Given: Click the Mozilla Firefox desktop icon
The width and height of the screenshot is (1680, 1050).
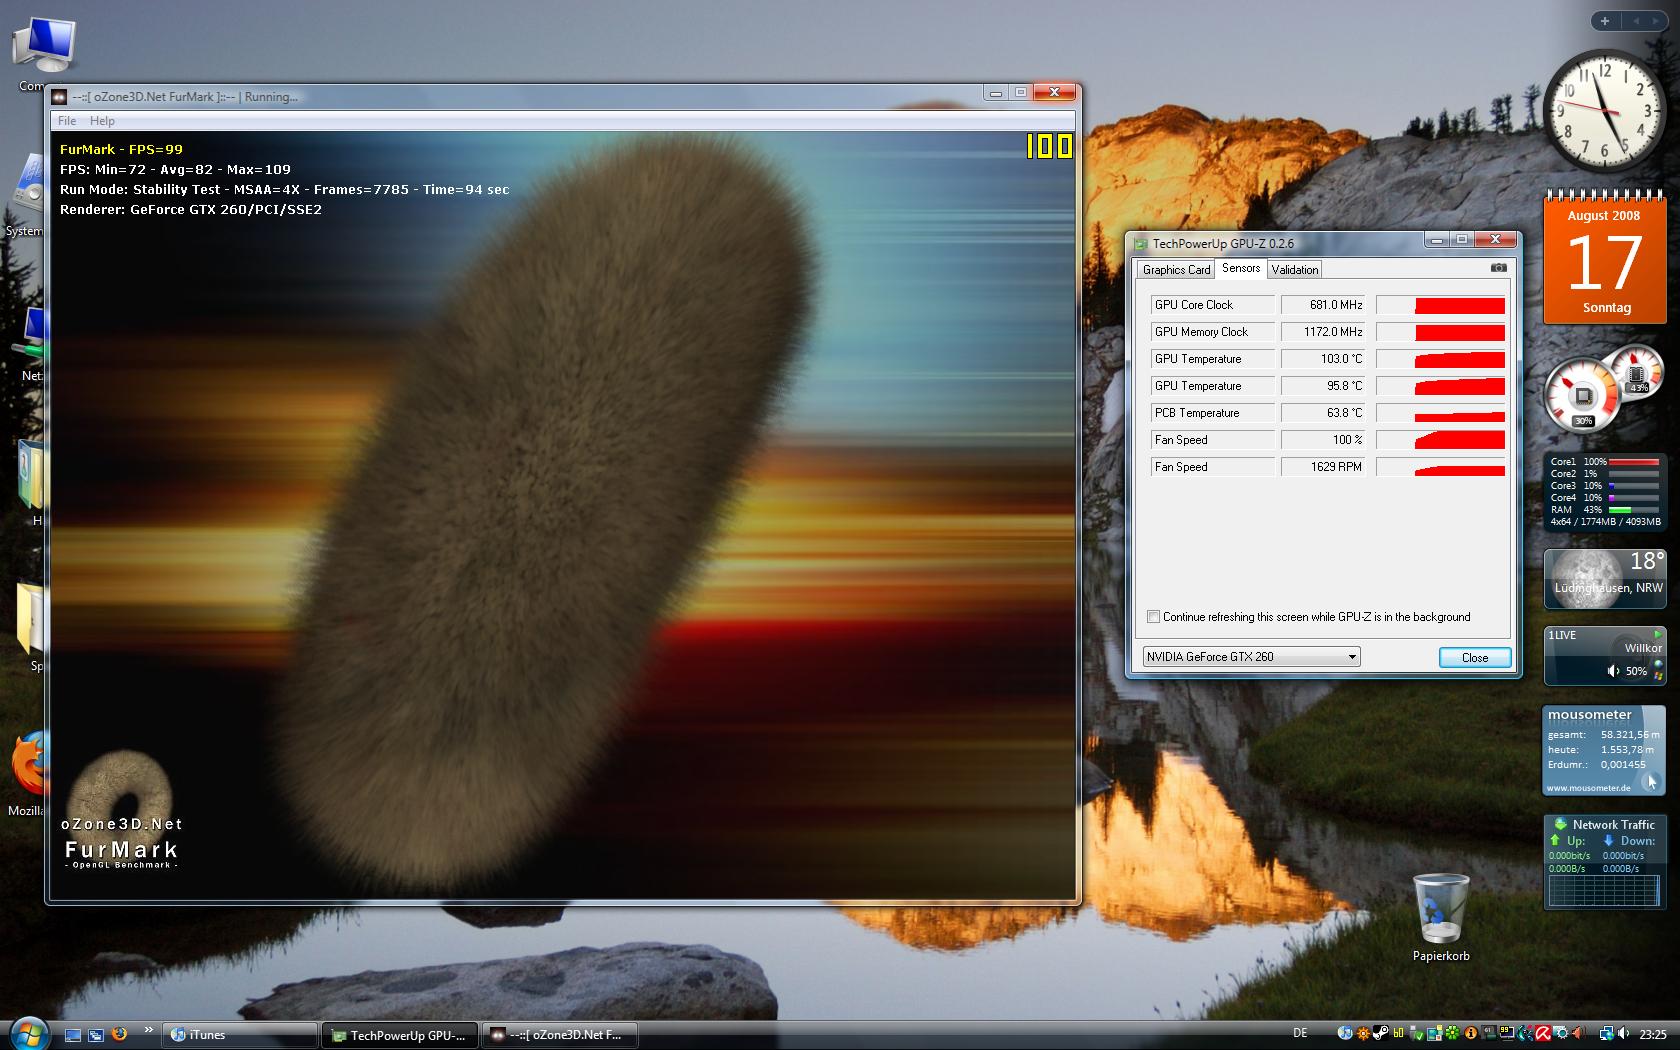Looking at the screenshot, I should point(27,775).
